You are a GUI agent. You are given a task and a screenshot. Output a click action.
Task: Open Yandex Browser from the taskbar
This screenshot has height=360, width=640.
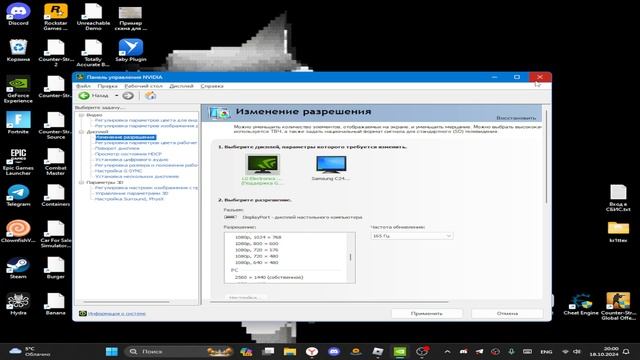coord(312,351)
